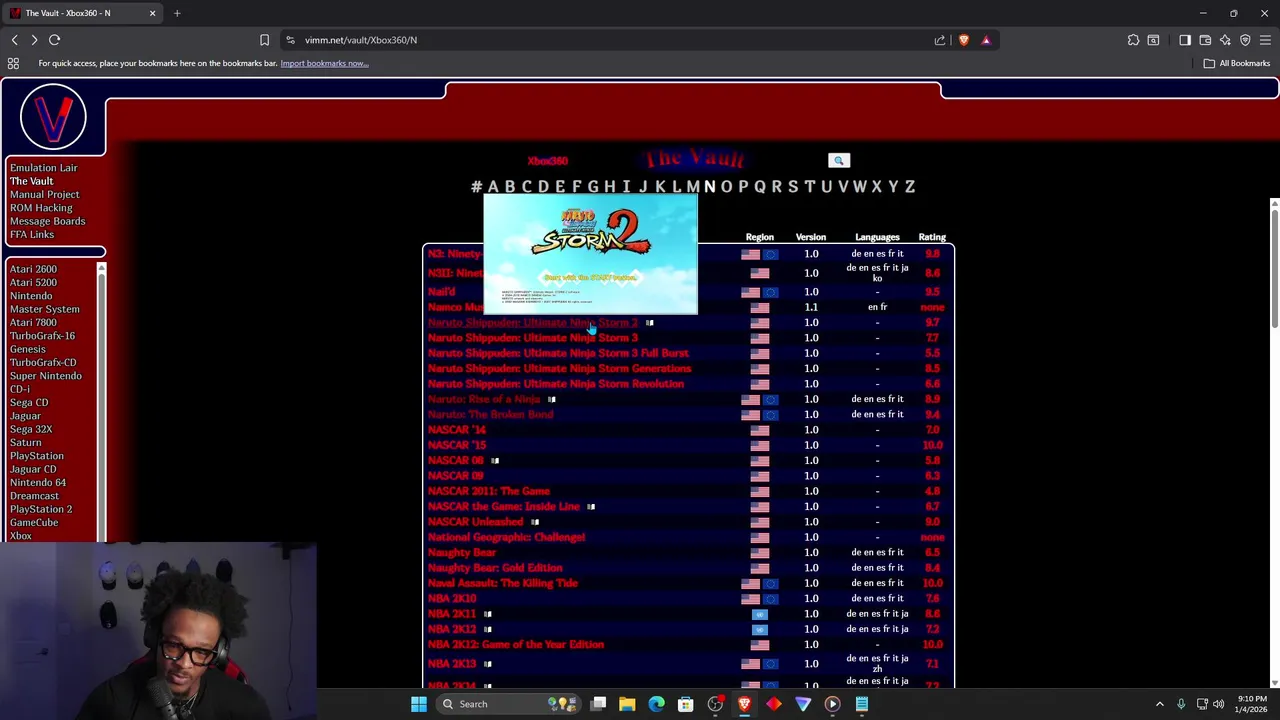Image resolution: width=1280 pixels, height=720 pixels.
Task: Open ROM Hacking in the left menu
Action: [41, 208]
